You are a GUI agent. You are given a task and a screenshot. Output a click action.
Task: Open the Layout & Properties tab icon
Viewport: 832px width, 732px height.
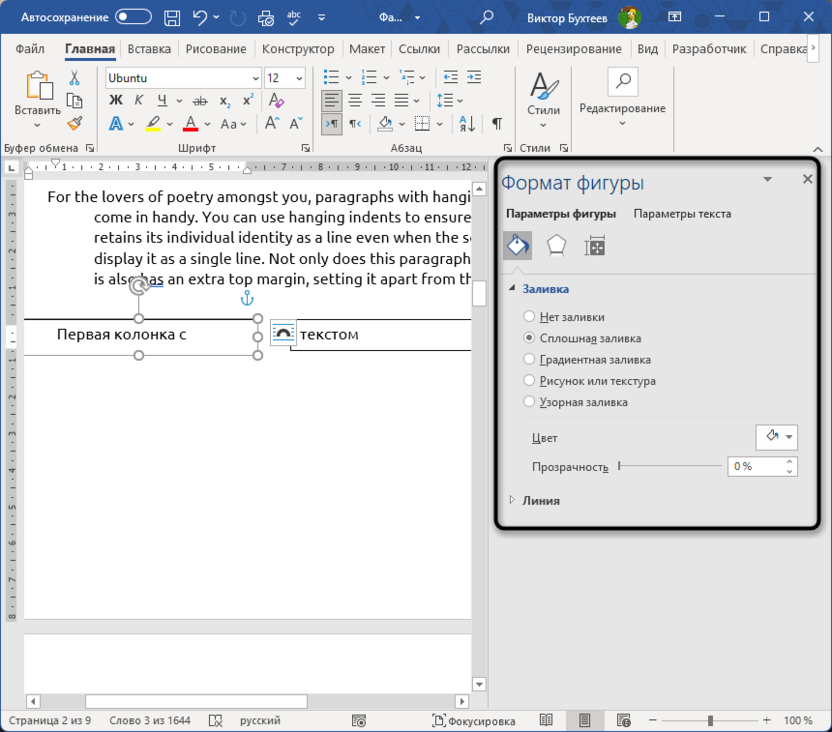(595, 246)
